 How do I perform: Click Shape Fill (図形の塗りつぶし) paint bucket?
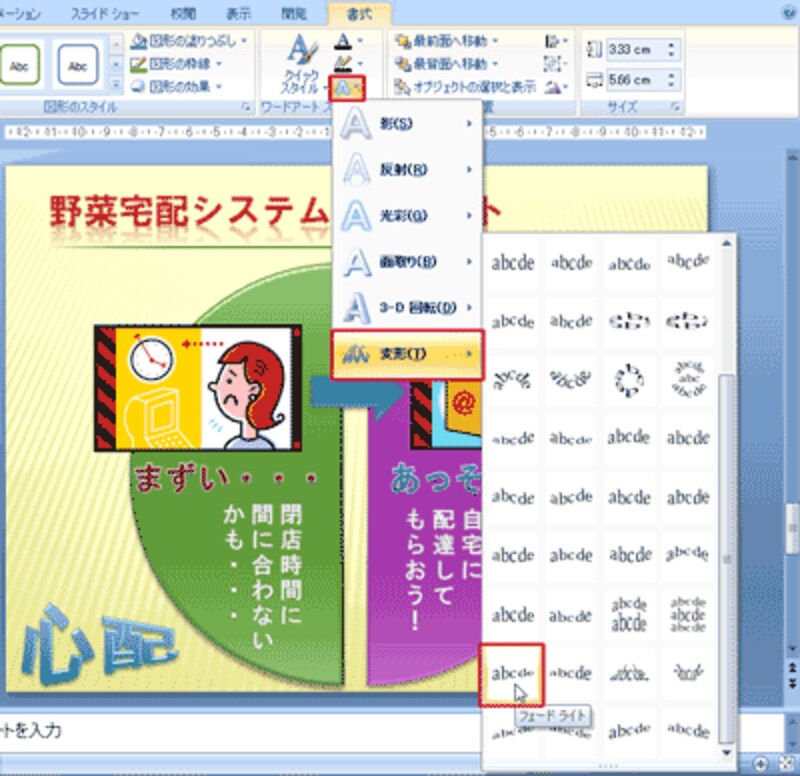pos(139,41)
